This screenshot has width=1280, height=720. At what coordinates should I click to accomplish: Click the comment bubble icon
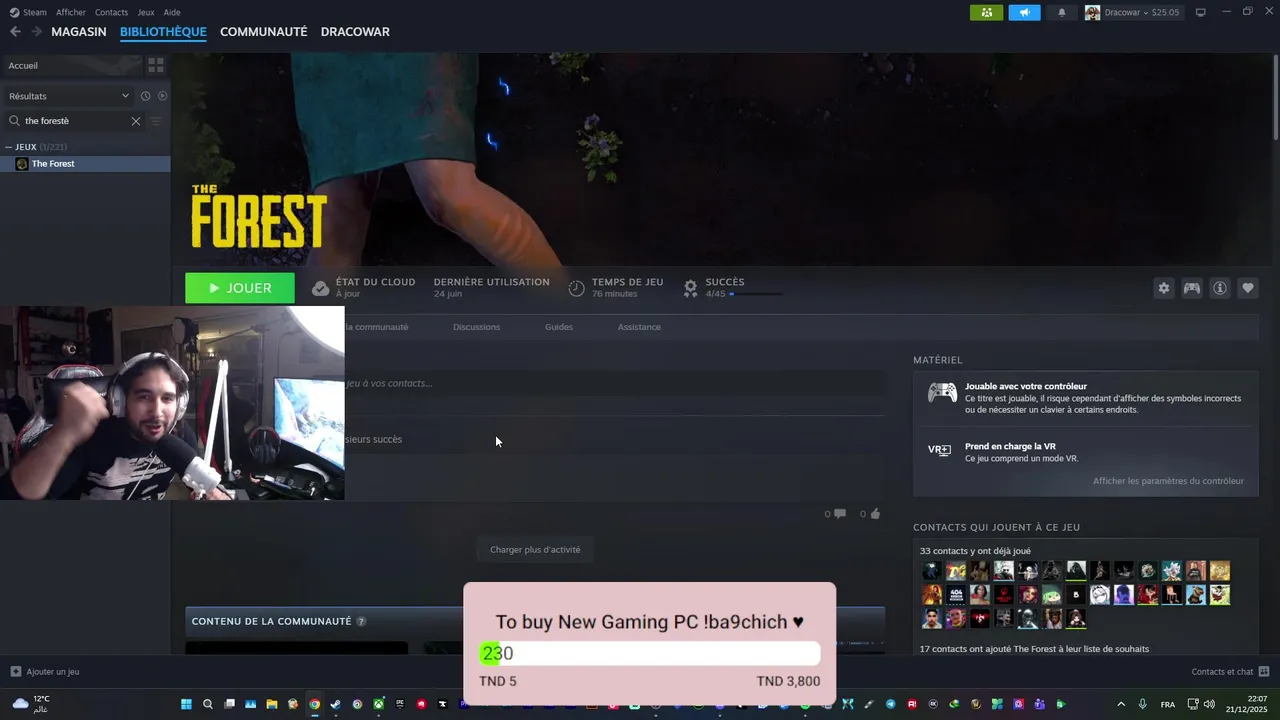840,514
